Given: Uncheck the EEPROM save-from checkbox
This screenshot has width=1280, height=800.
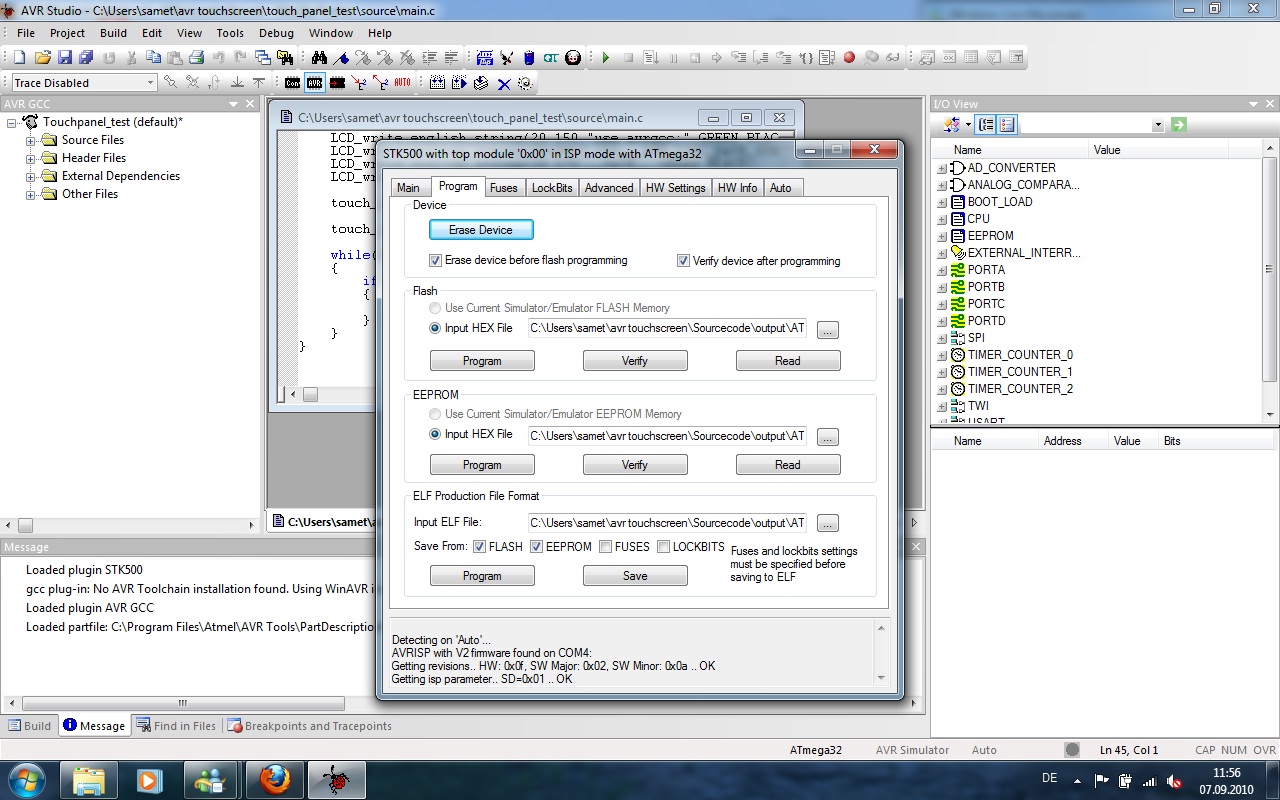Looking at the screenshot, I should (x=537, y=547).
